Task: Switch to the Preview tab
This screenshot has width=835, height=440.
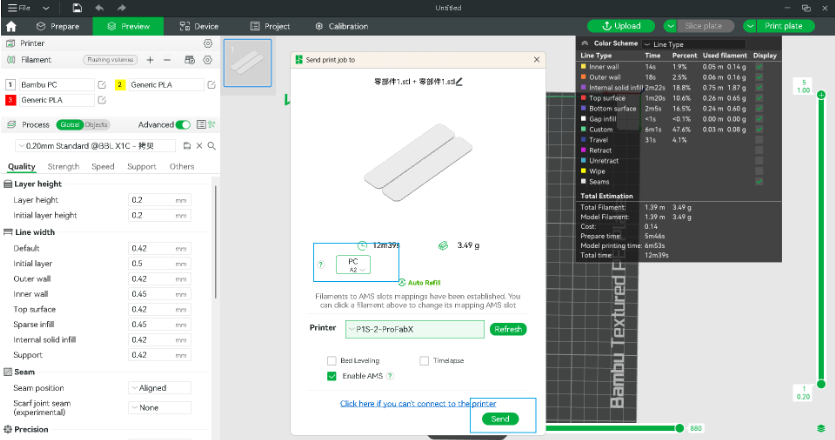Action: (128, 26)
